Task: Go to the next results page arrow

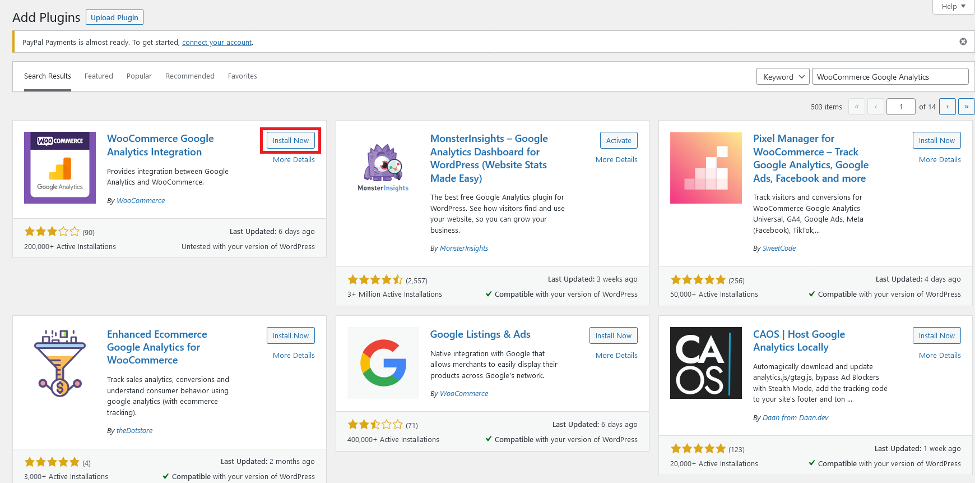Action: [947, 107]
